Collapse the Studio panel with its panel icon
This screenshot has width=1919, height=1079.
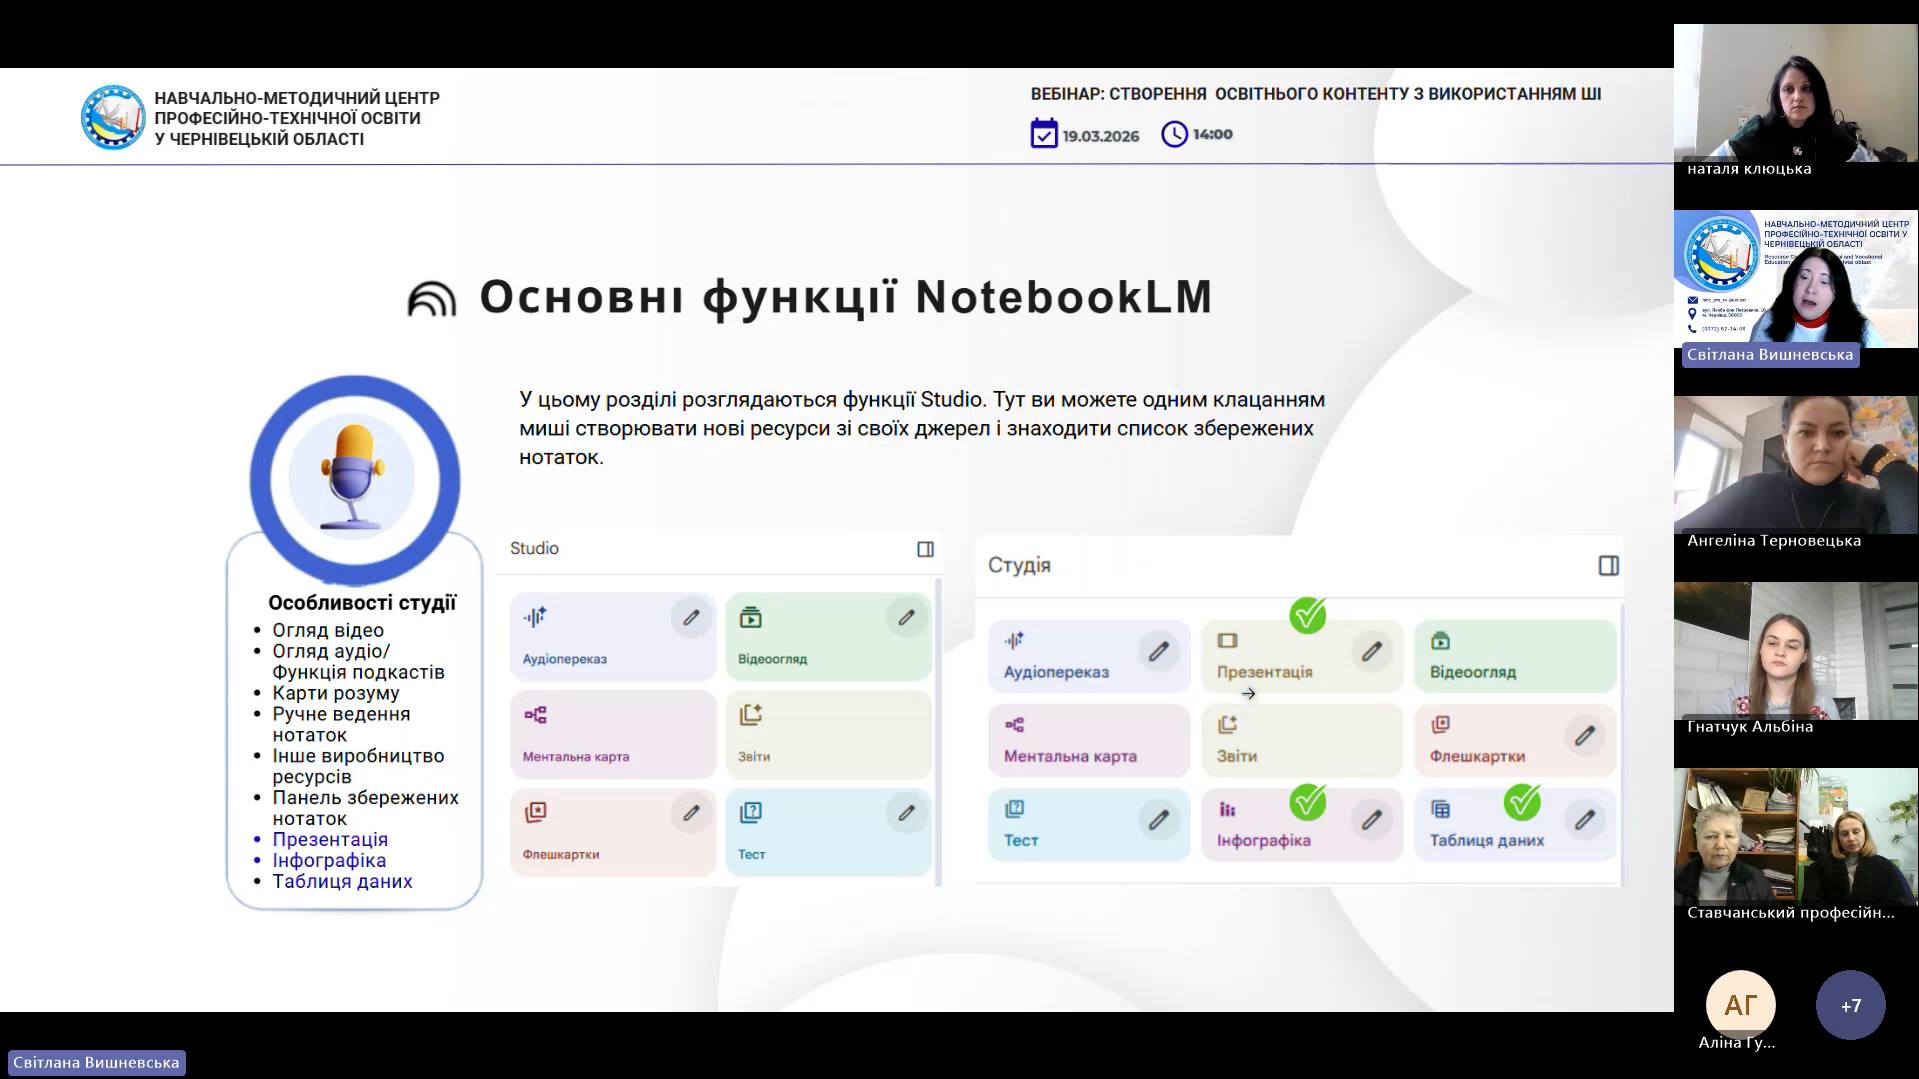[925, 549]
